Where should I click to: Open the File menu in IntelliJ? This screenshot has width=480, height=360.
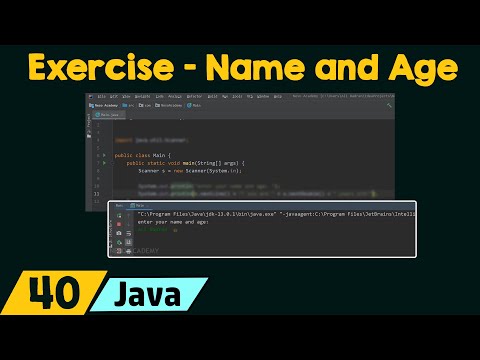(x=101, y=96)
